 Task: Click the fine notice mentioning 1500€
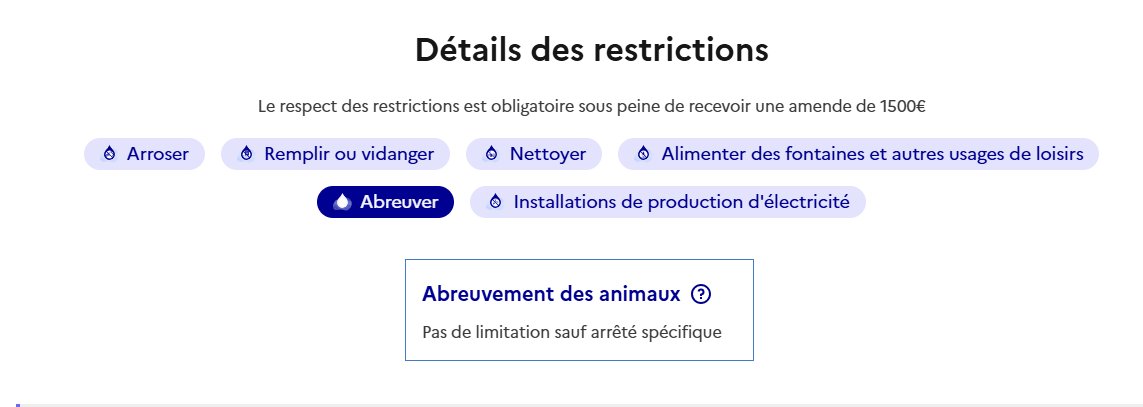pyautogui.click(x=592, y=106)
